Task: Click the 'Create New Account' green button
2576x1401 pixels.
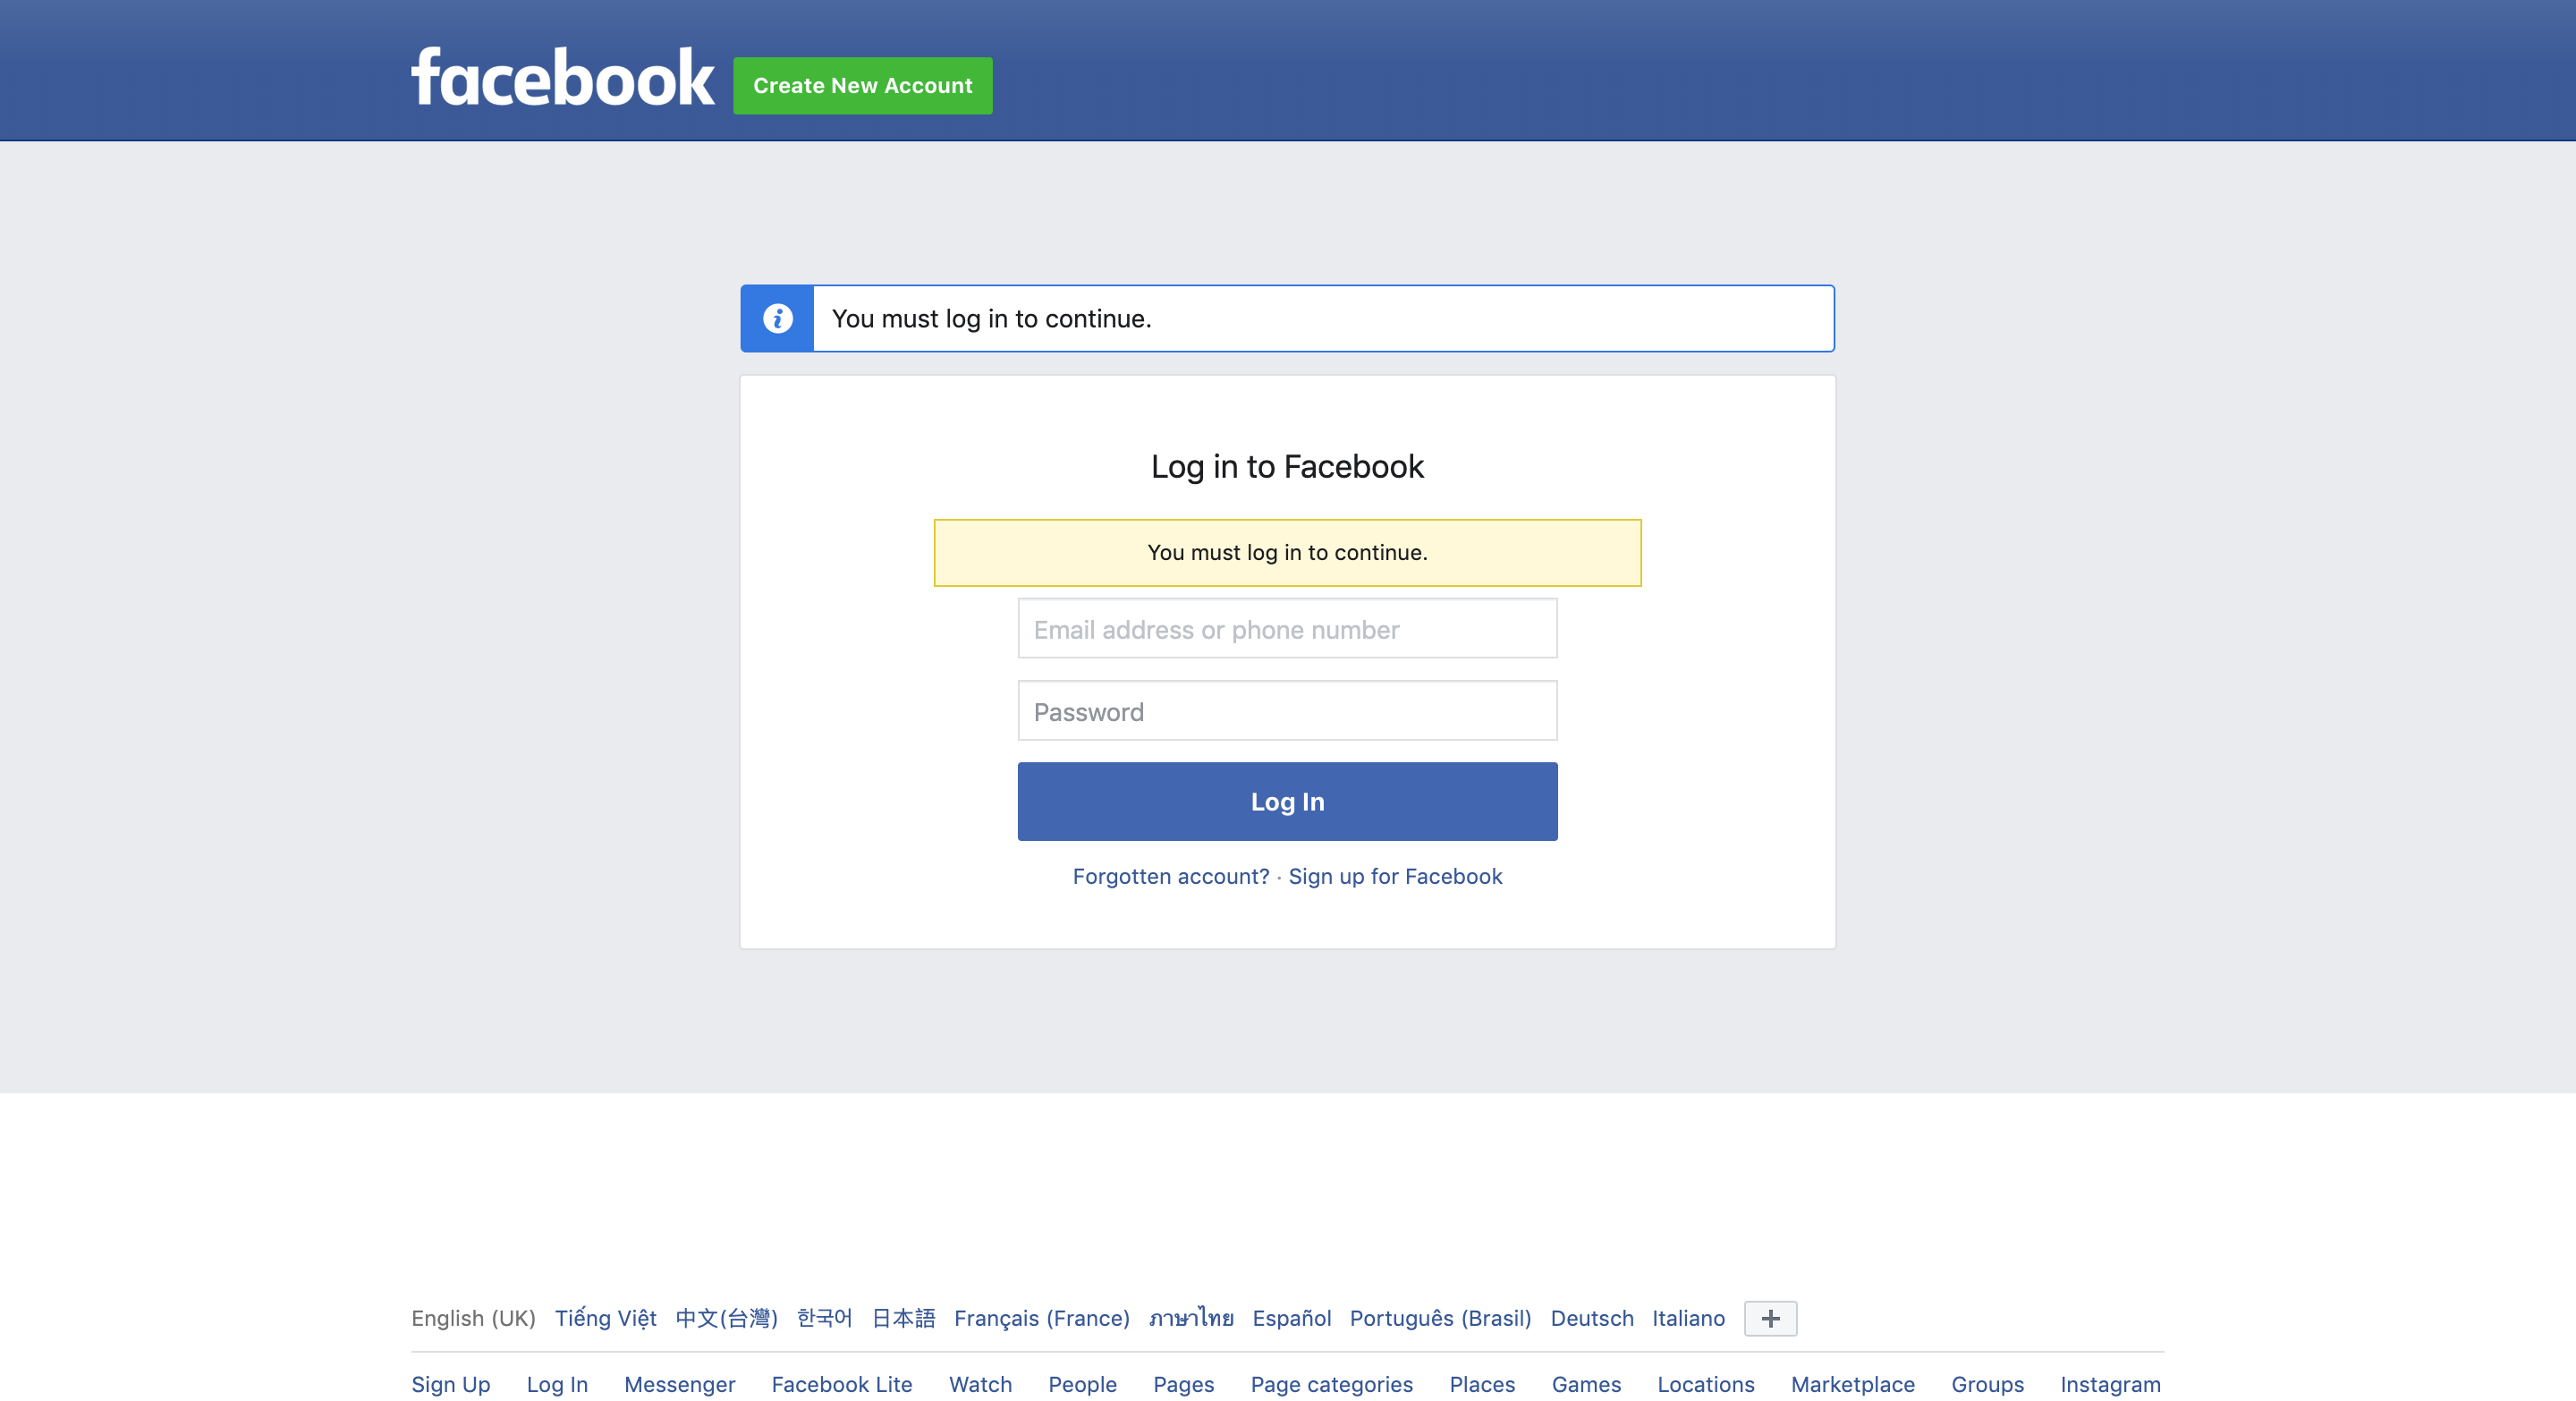Action: [860, 84]
